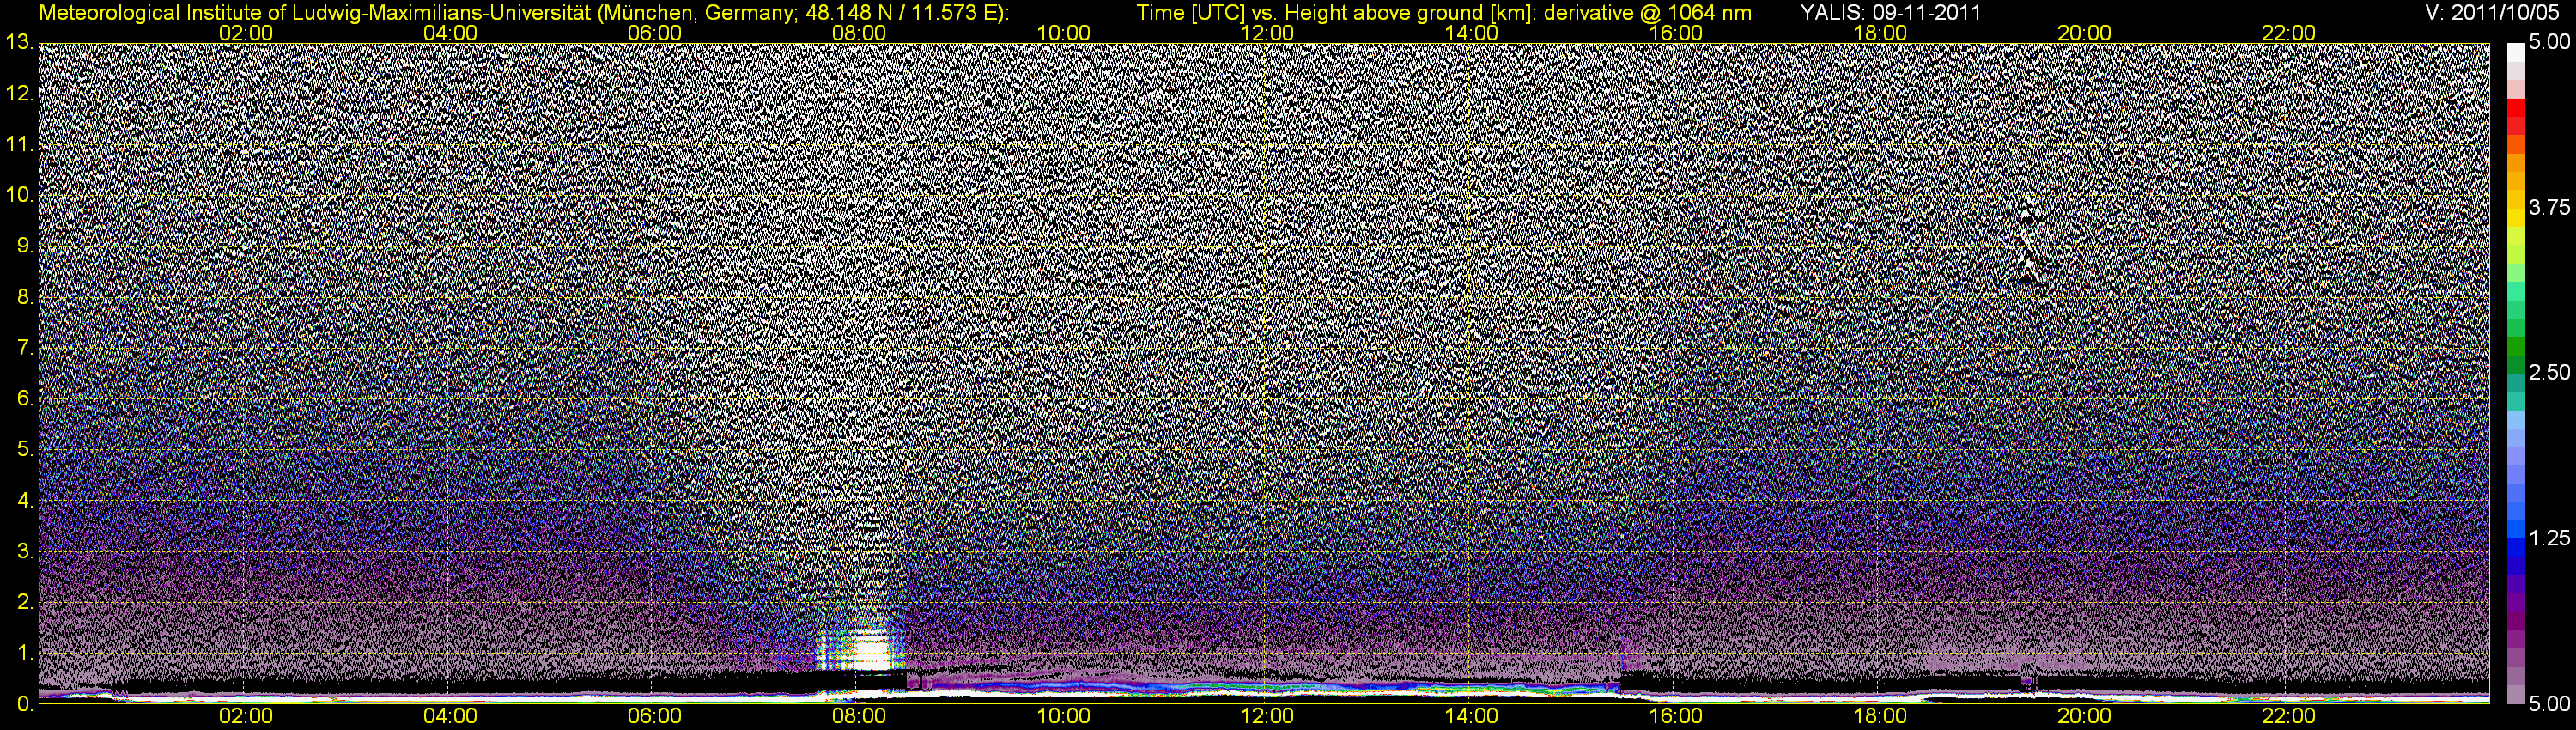This screenshot has height=730, width=2576.
Task: Click the height axis label 1
Action: (25, 654)
